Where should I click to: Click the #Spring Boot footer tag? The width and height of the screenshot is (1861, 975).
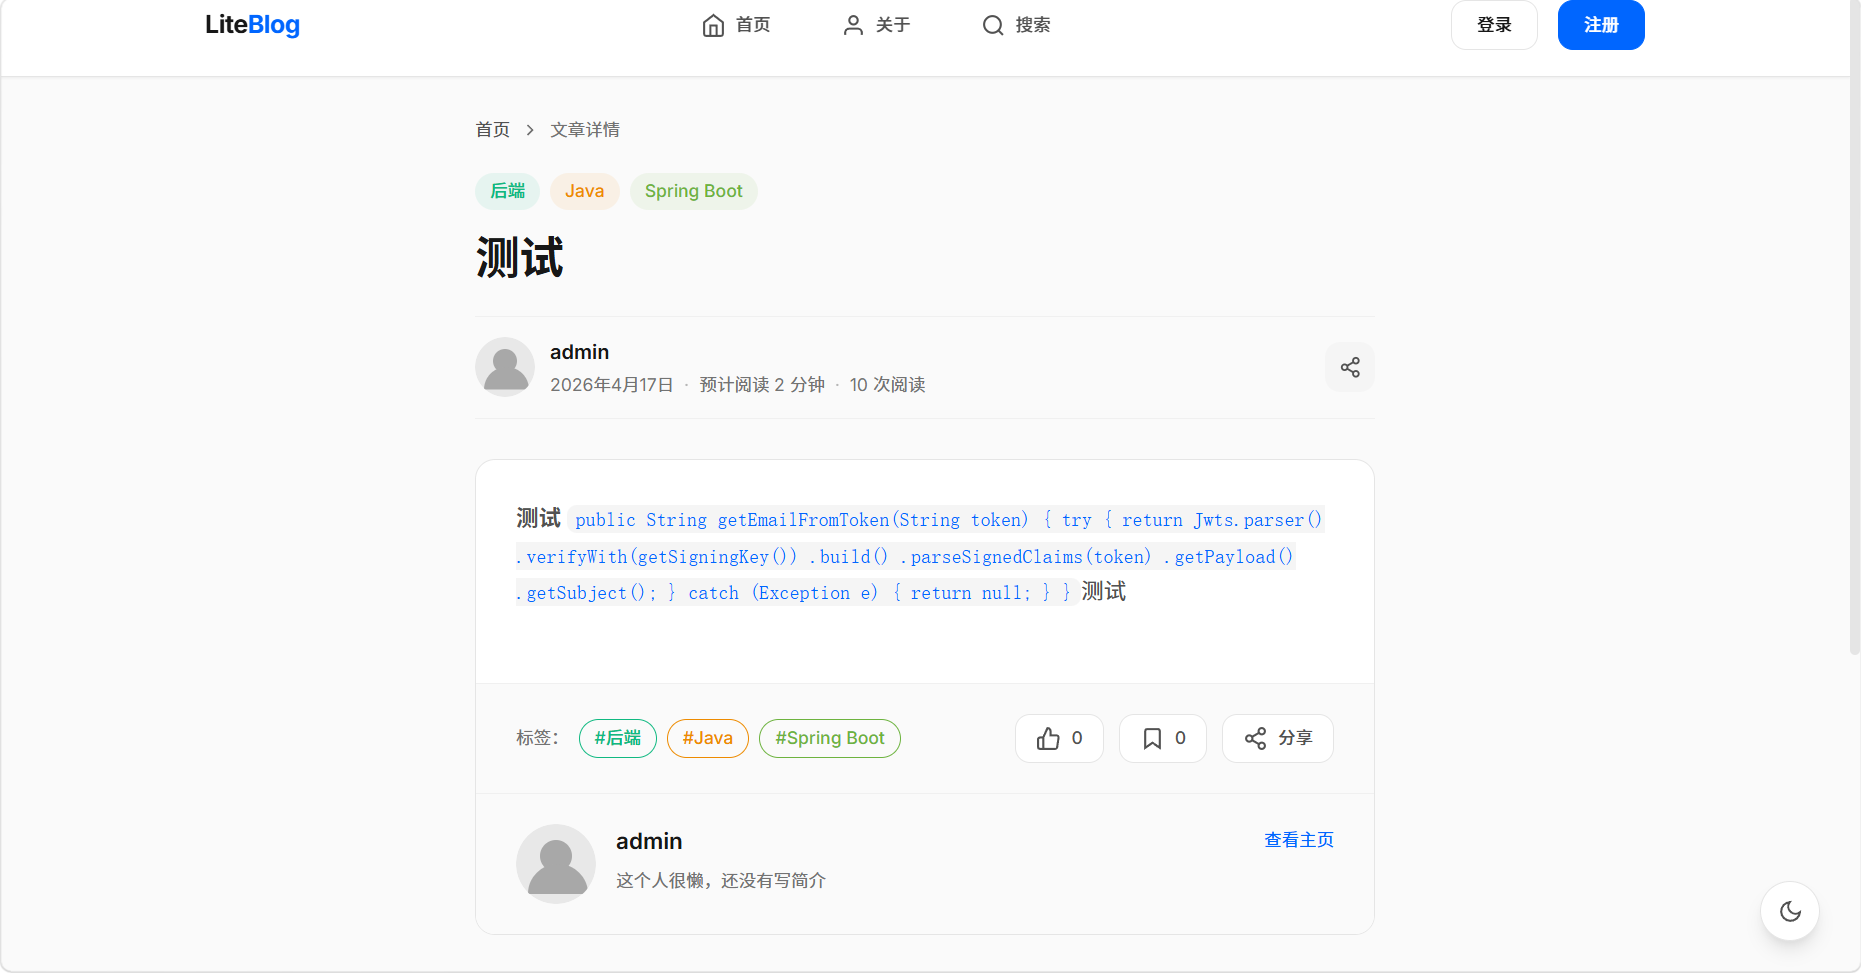click(x=829, y=738)
